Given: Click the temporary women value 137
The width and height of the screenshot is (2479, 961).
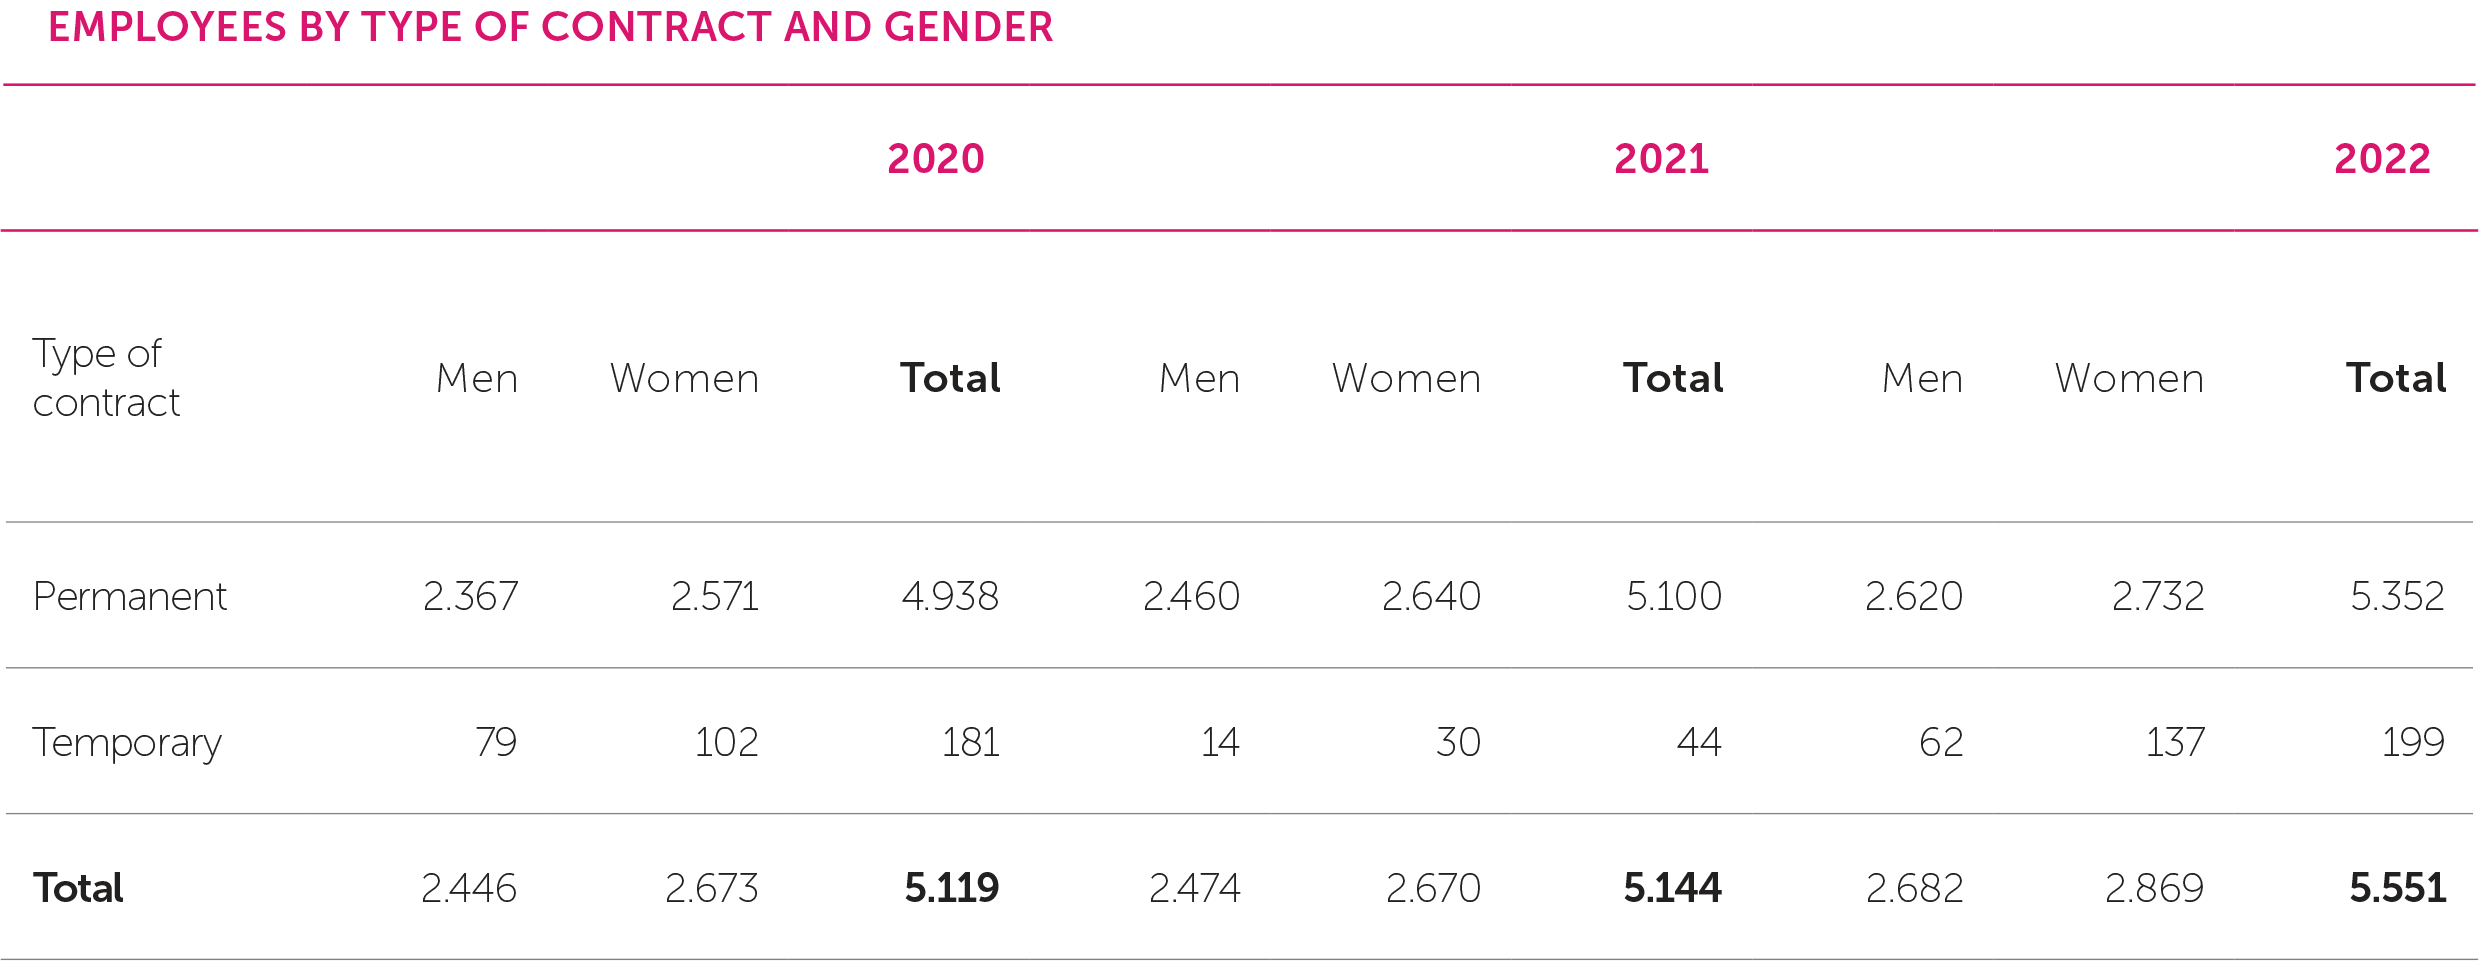Looking at the screenshot, I should click(2174, 743).
